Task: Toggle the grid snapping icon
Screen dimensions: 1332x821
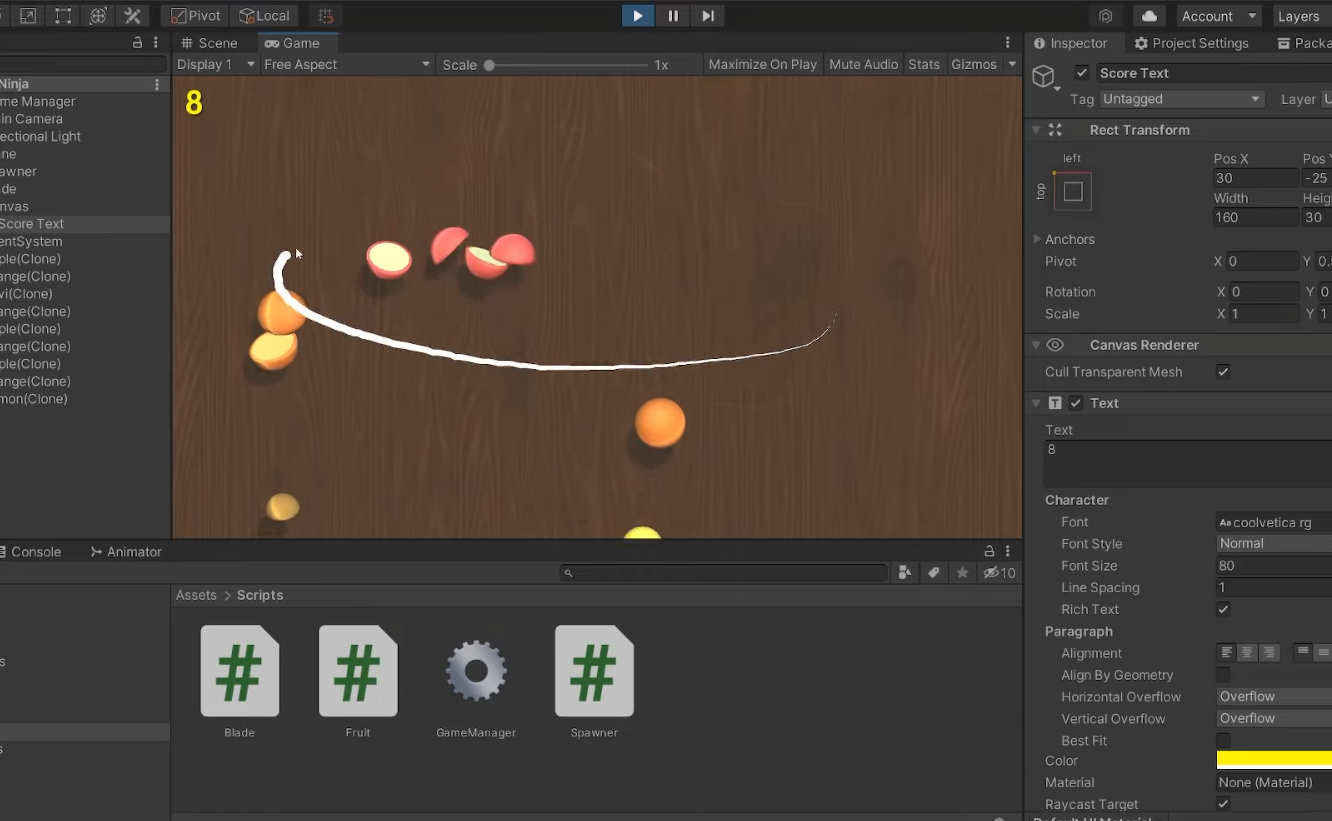Action: tap(326, 16)
